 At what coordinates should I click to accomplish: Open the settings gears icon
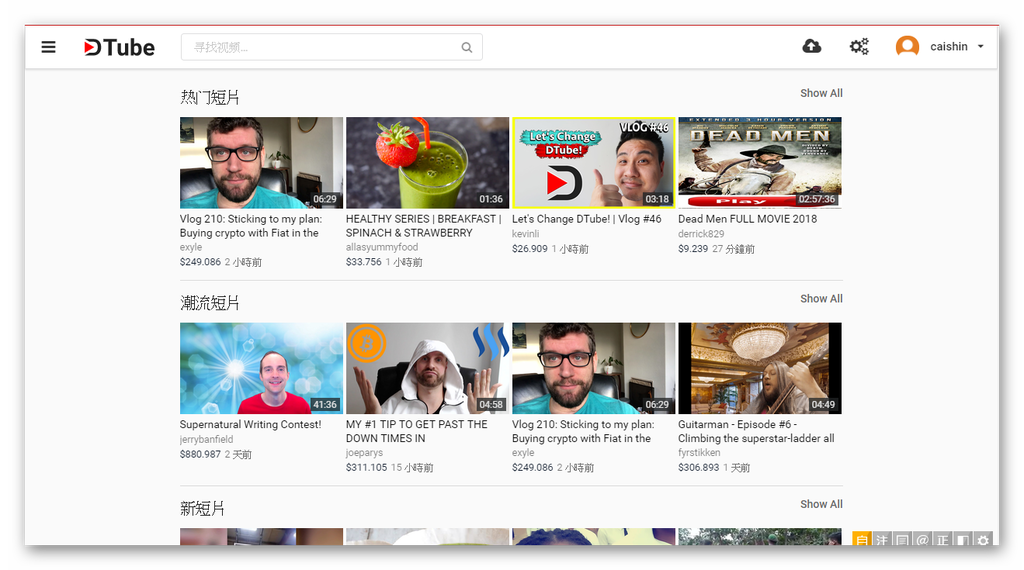point(859,46)
